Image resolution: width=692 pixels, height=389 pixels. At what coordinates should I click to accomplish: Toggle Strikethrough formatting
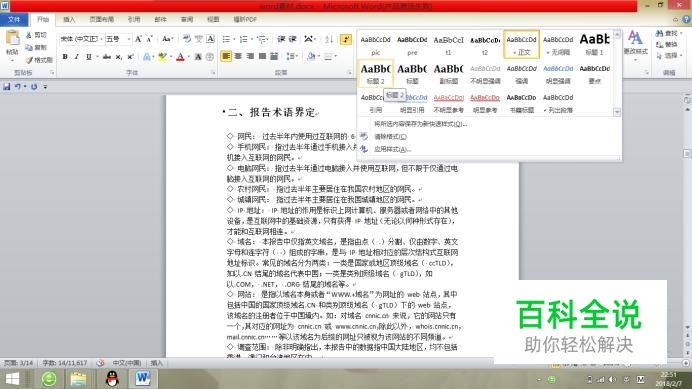(107, 57)
